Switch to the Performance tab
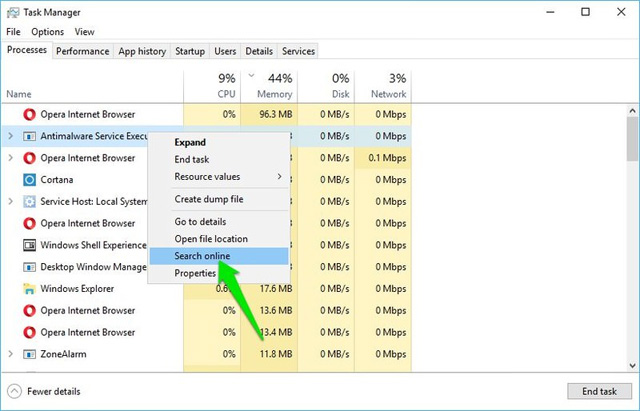 [83, 51]
